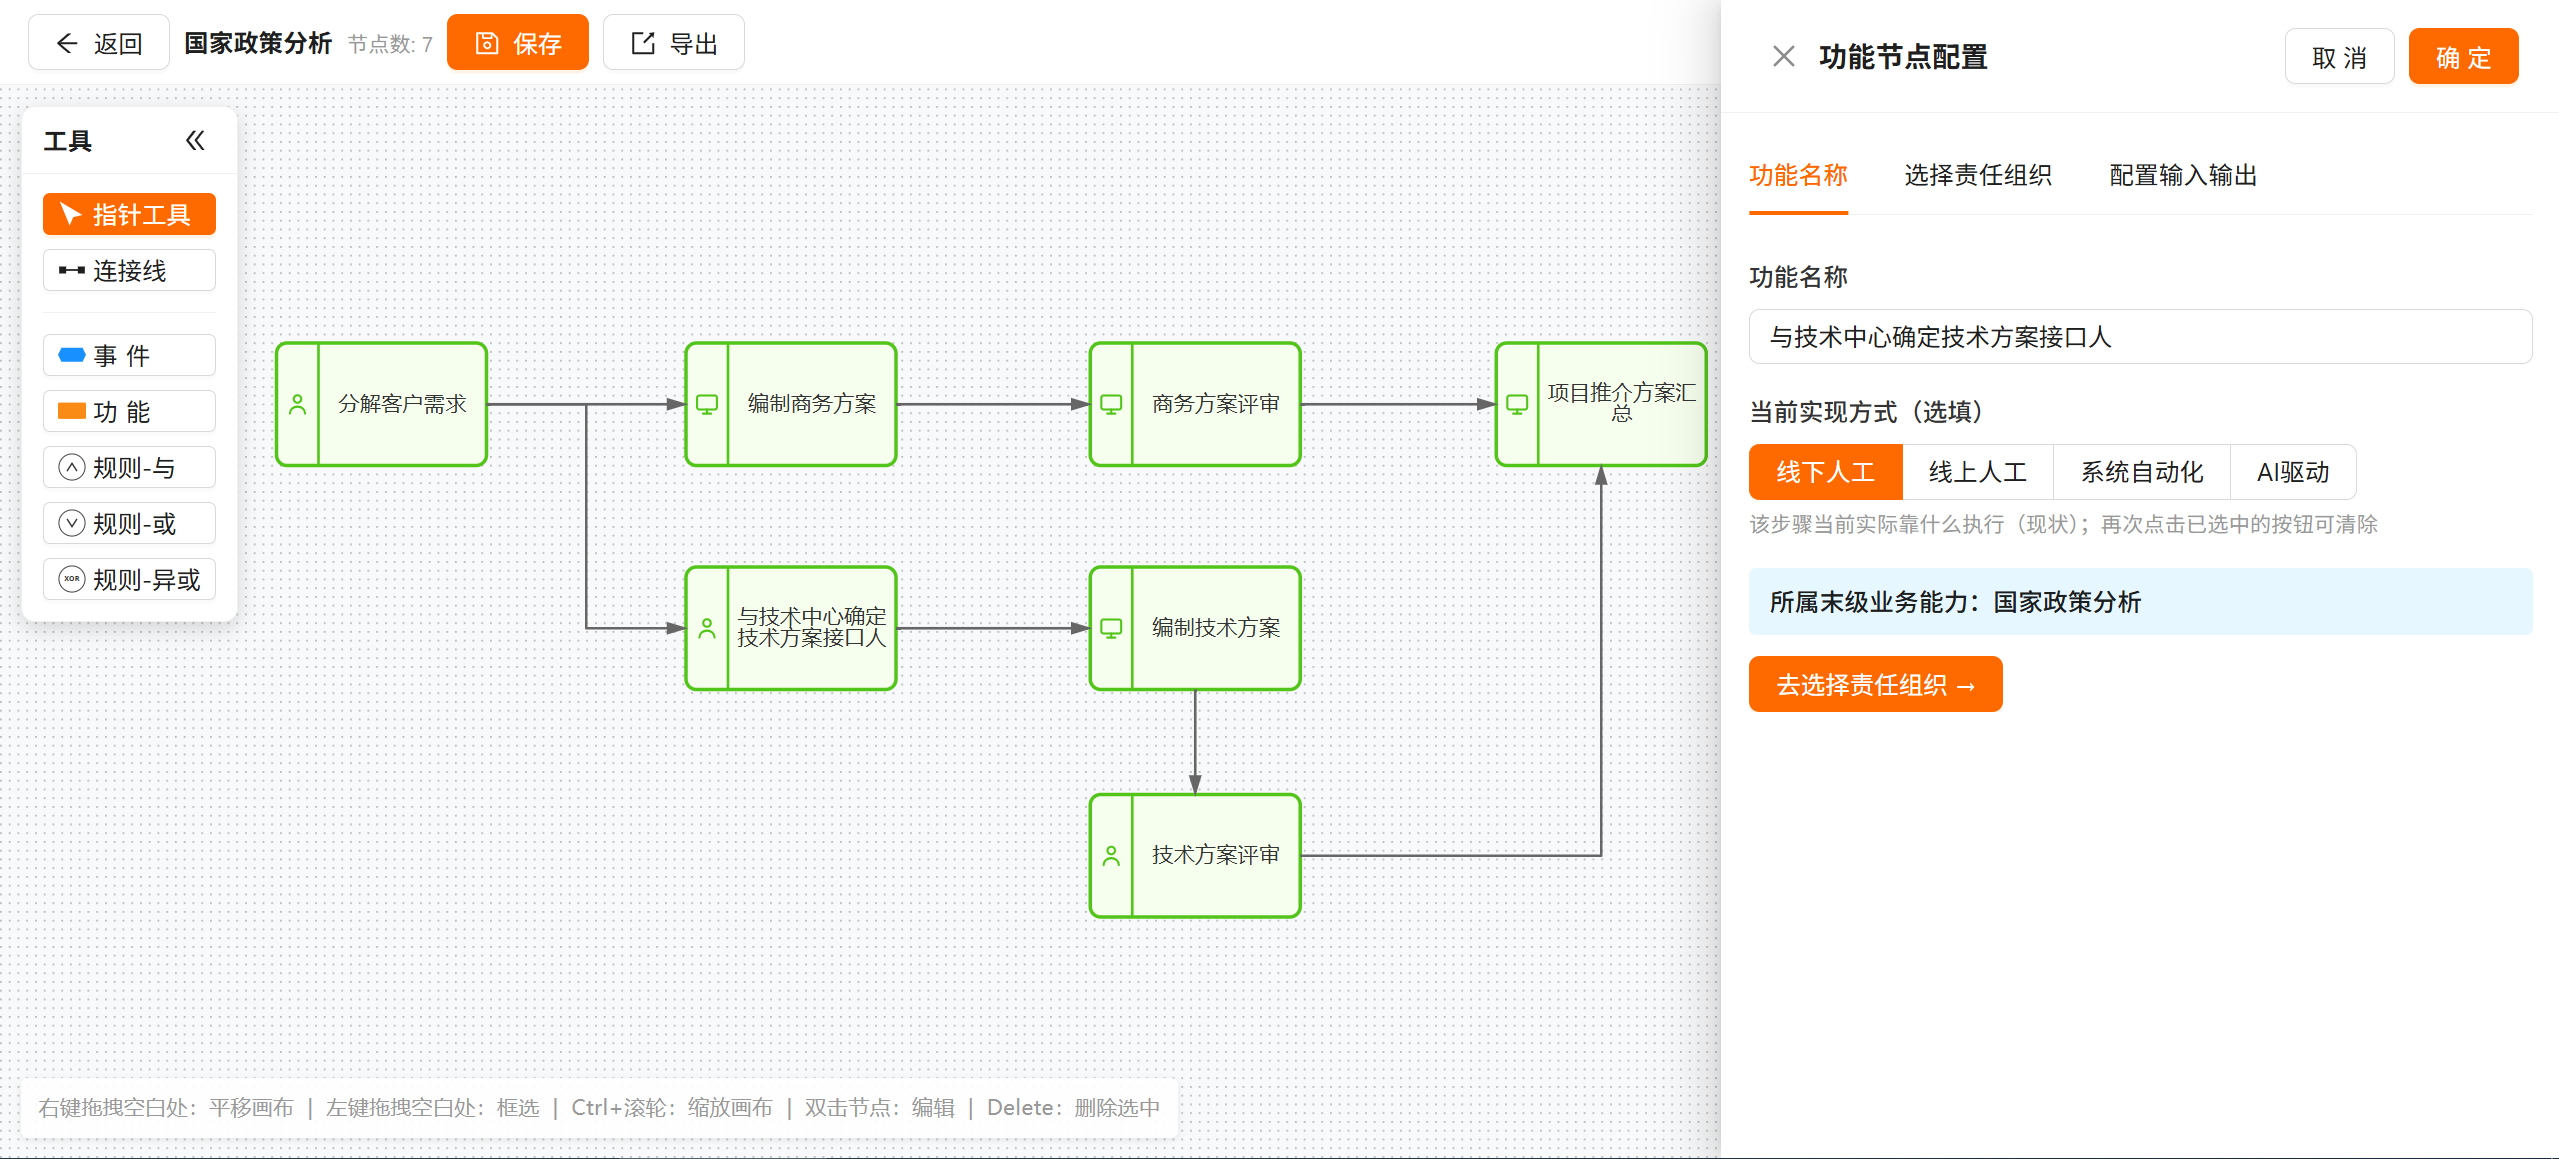2559x1159 pixels.
Task: Click the 所属末级业务能力：国家政策分析 info text
Action: pyautogui.click(x=1955, y=602)
